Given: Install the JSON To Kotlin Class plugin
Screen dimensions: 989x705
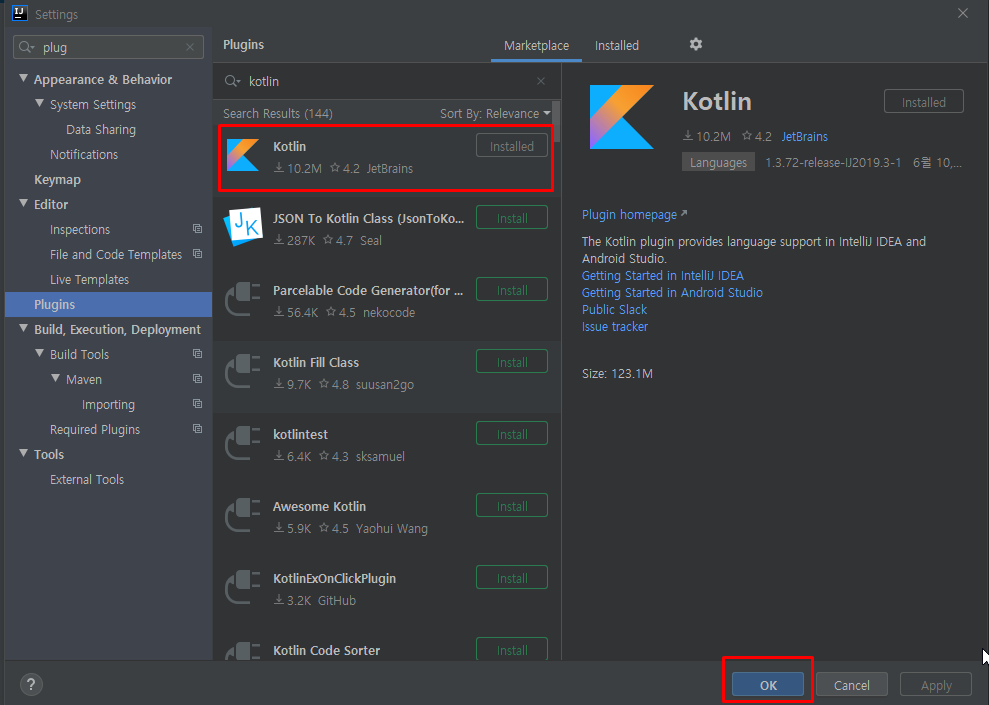Looking at the screenshot, I should point(512,218).
